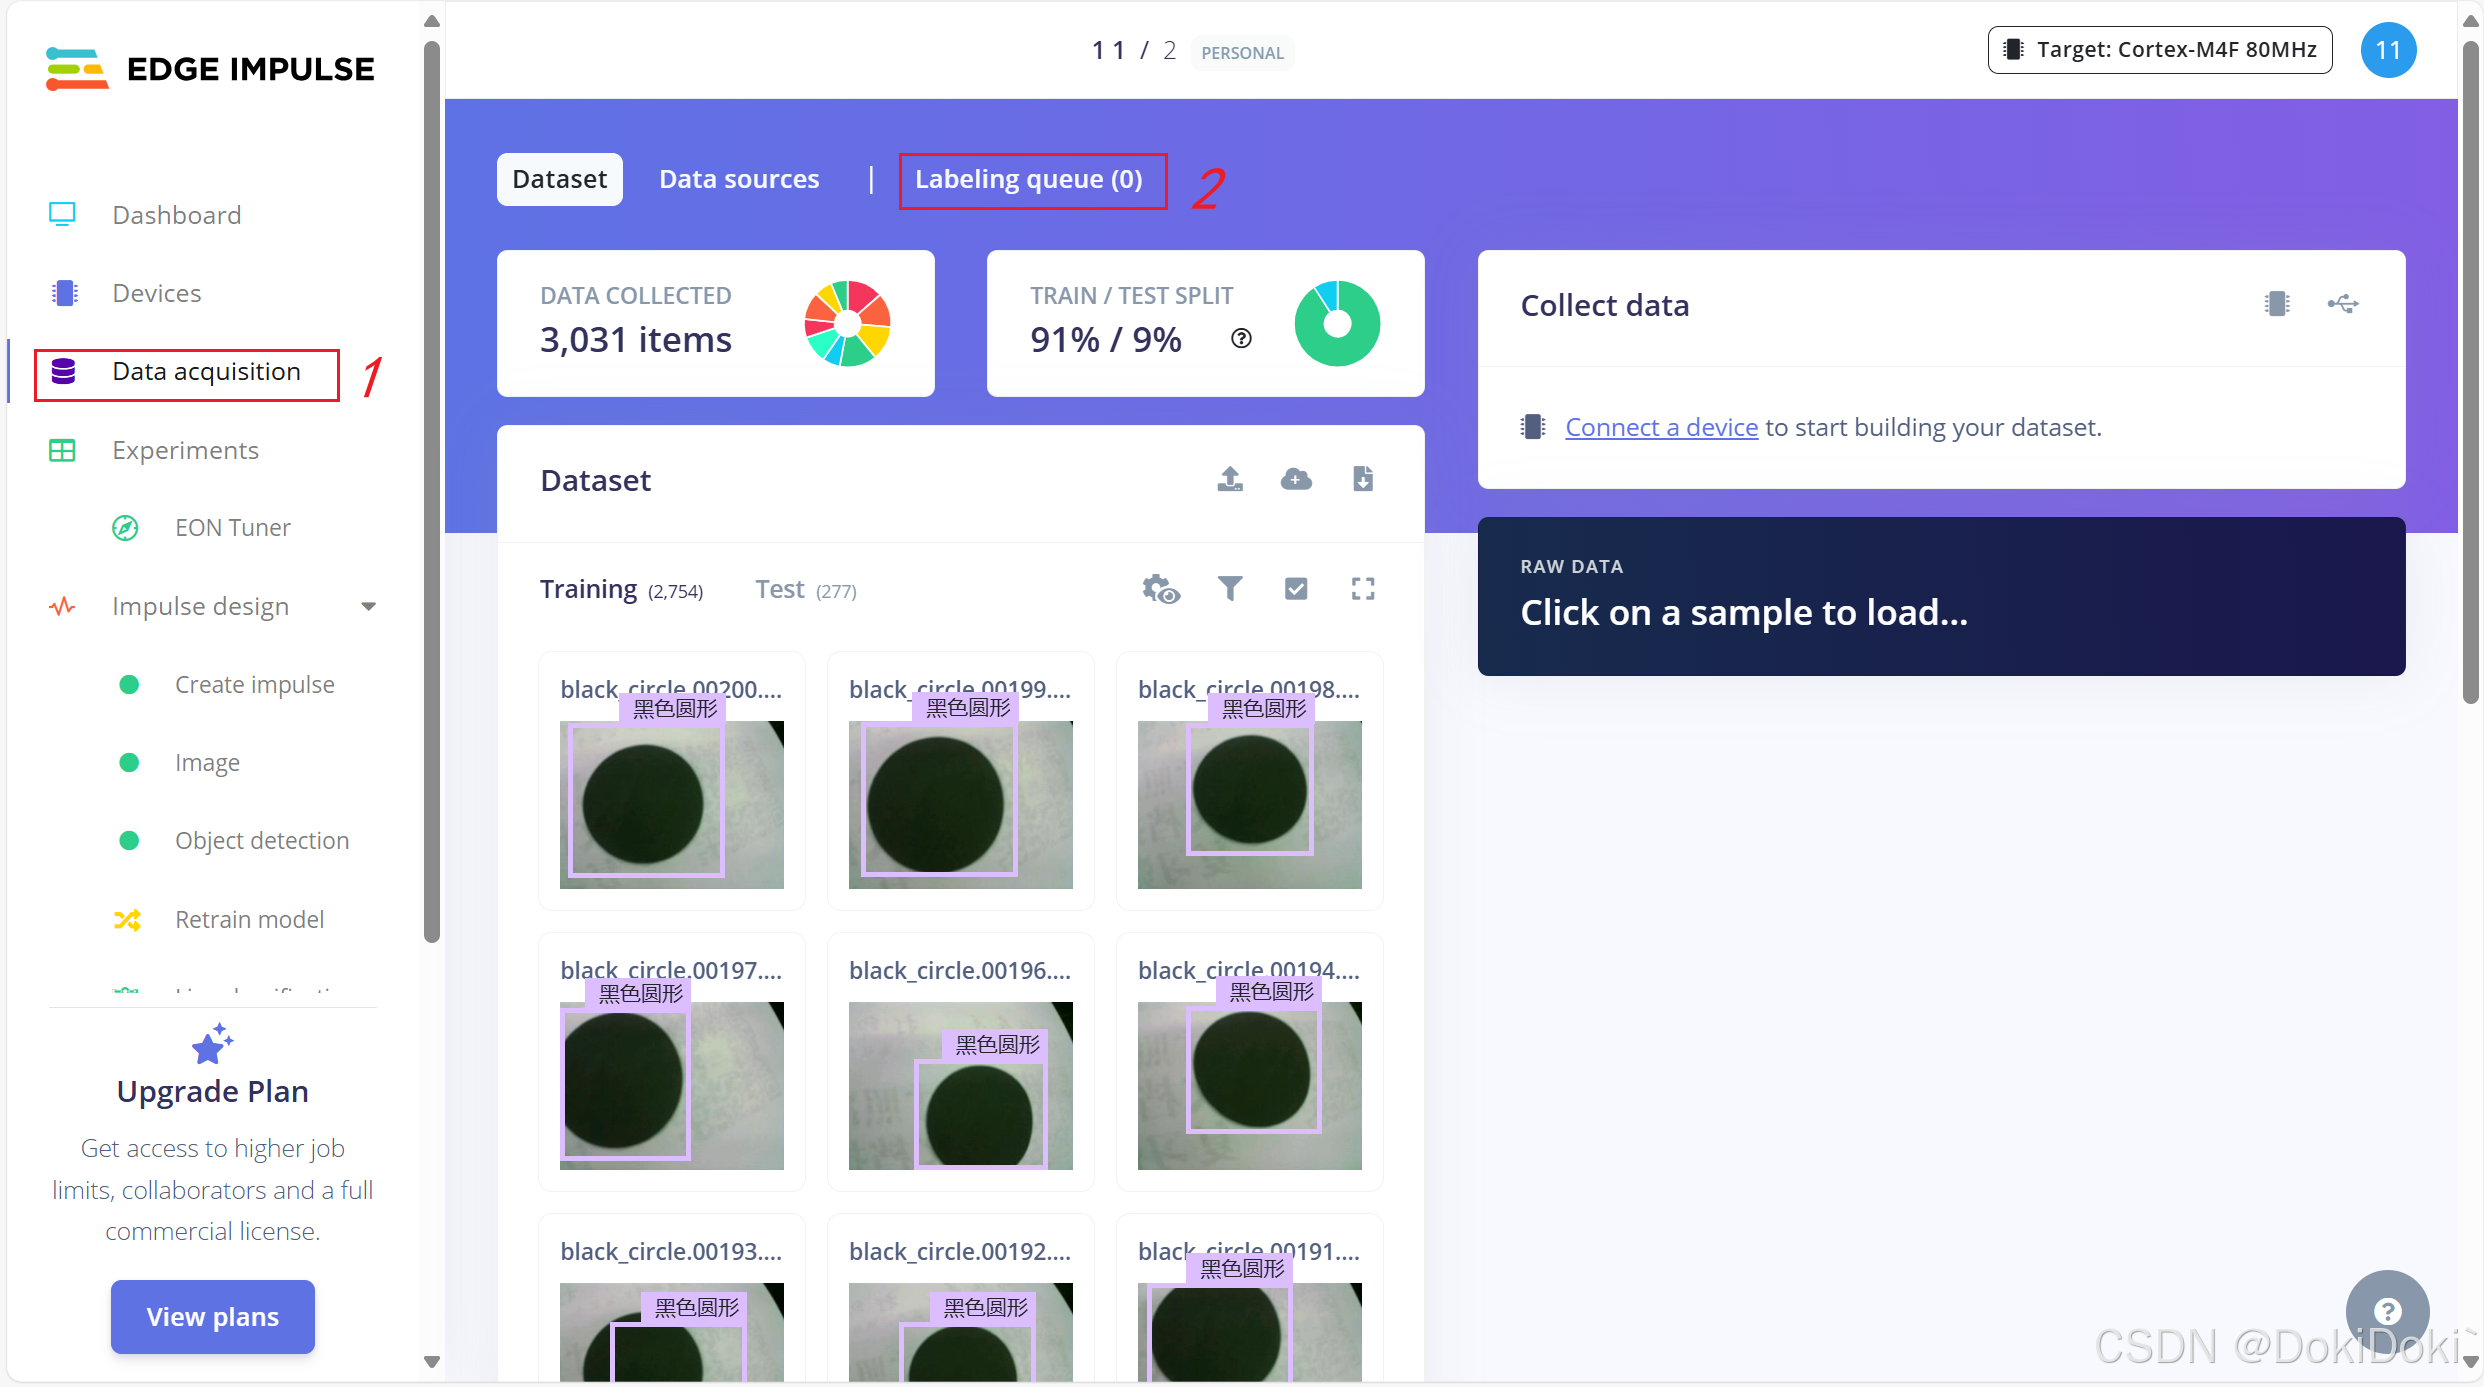Toggle the select multiple items checkbox icon
Image resolution: width=2484 pixels, height=1387 pixels.
(1296, 589)
